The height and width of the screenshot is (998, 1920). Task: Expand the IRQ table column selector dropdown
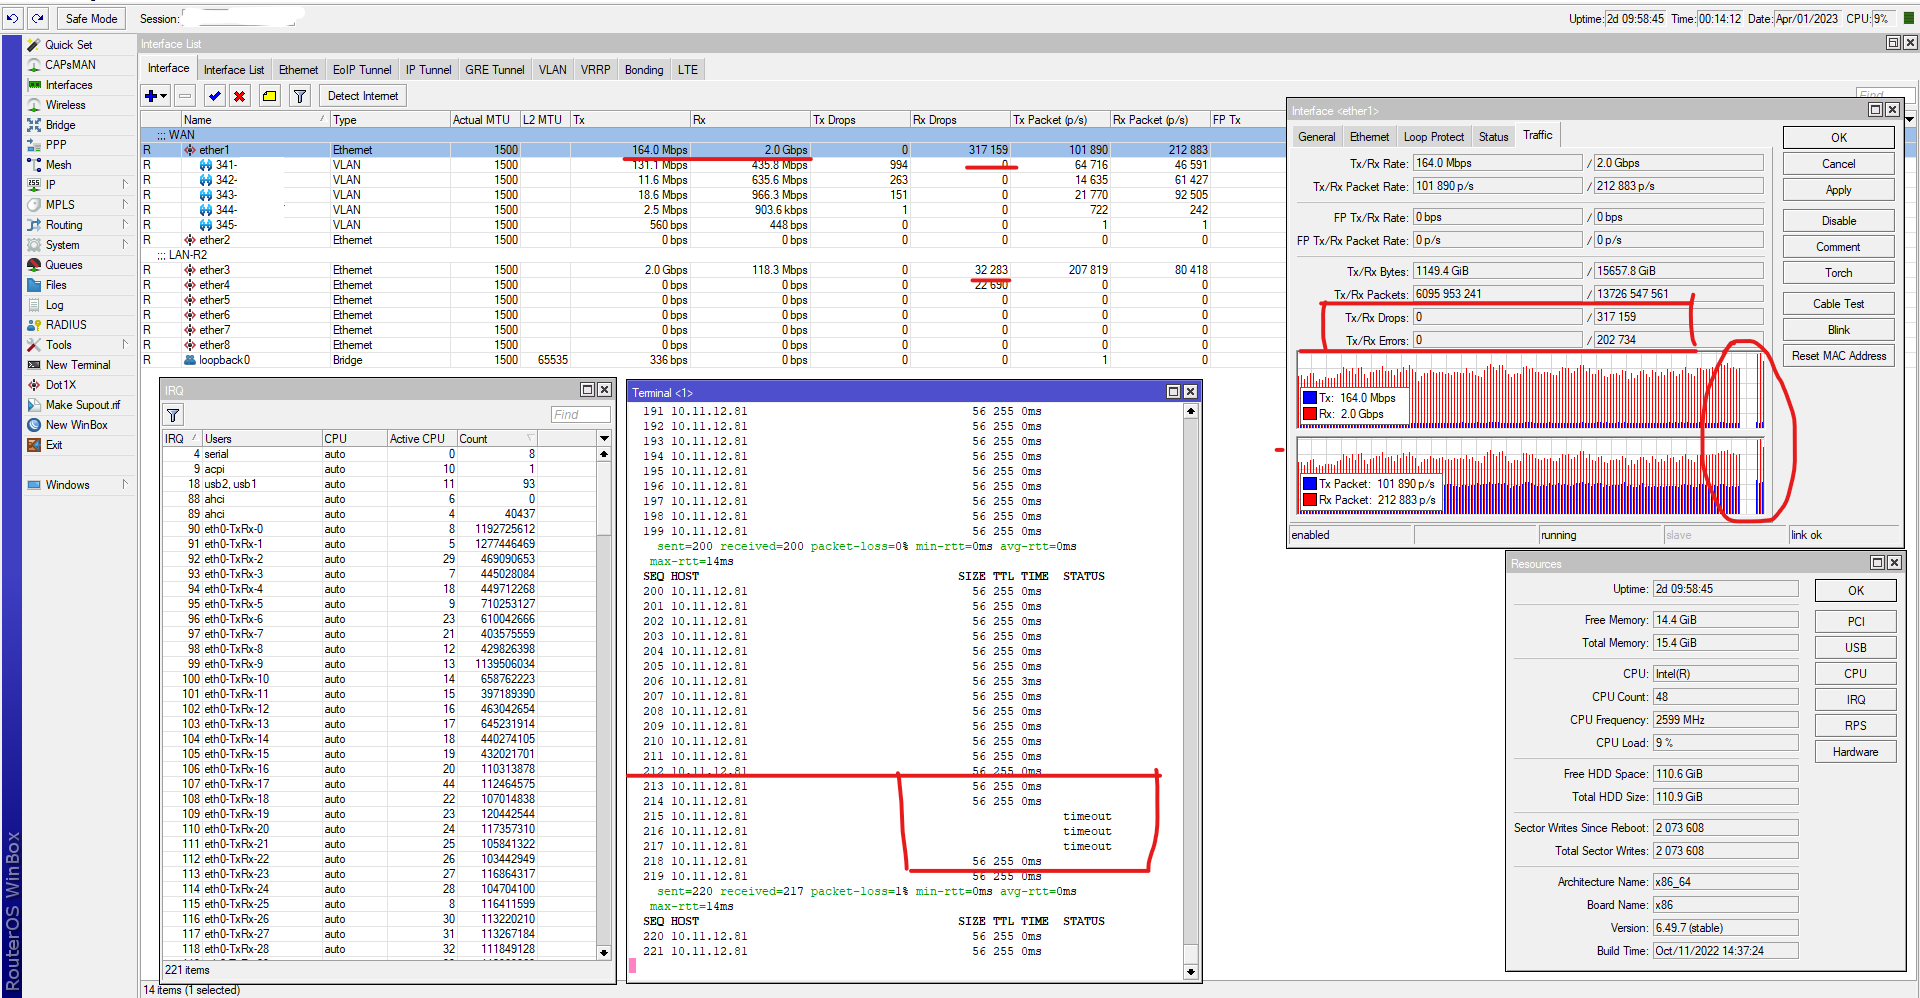click(x=604, y=439)
